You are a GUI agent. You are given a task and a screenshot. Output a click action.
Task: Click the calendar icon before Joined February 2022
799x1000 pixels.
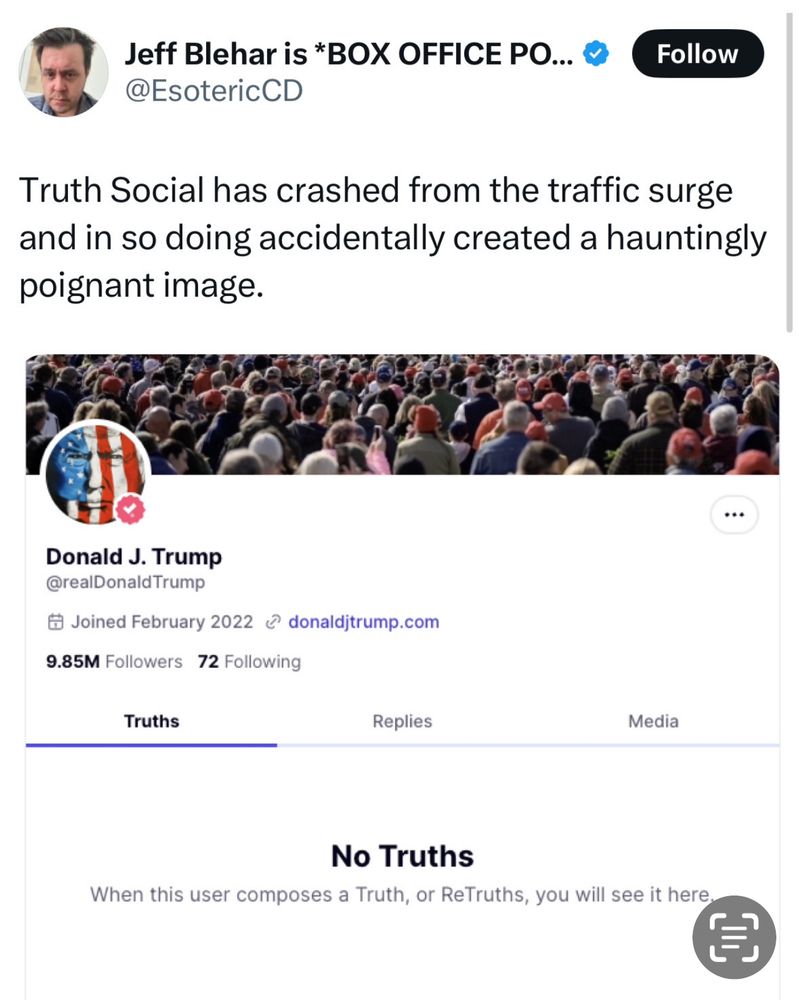[56, 620]
